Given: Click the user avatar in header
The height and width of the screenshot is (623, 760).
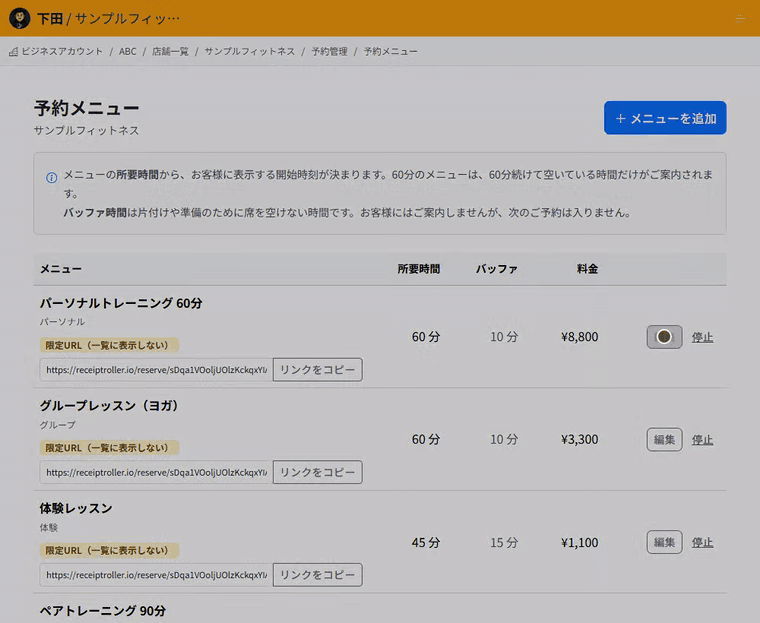Looking at the screenshot, I should (x=19, y=18).
